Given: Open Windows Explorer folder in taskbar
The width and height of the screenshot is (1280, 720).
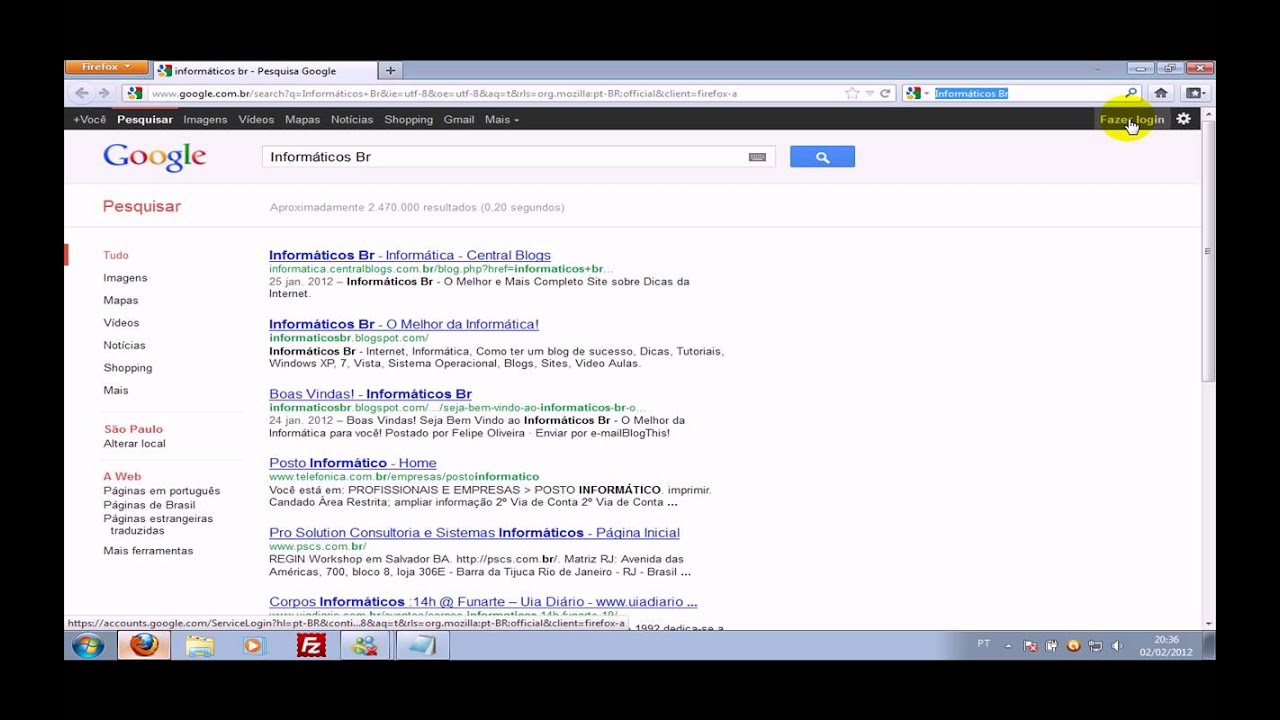Looking at the screenshot, I should [x=200, y=646].
